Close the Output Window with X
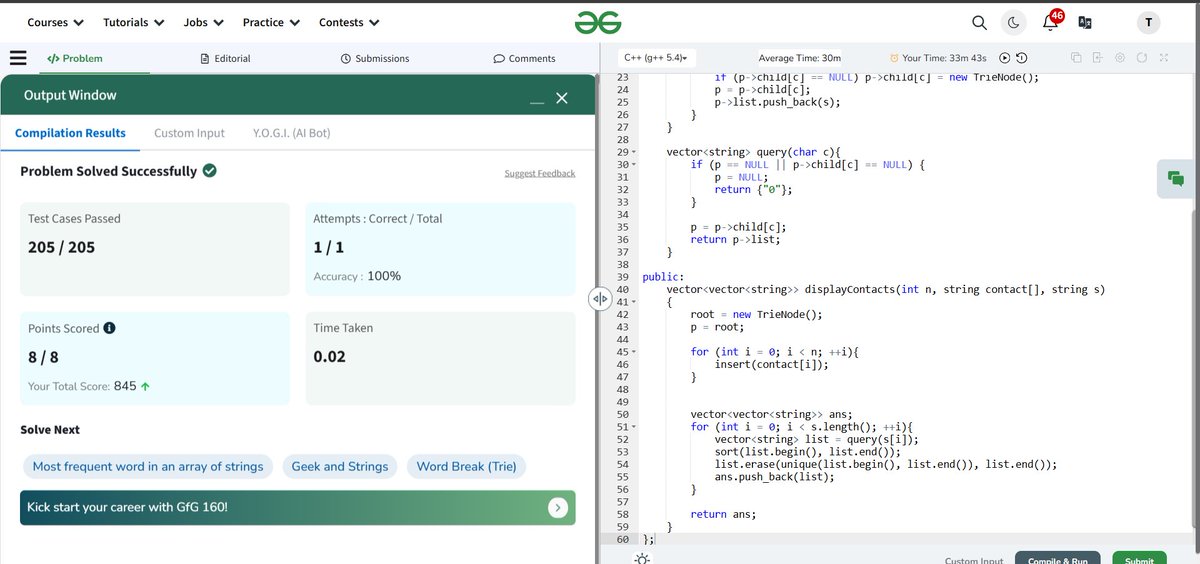Screen dimensions: 1200x564 (562, 97)
